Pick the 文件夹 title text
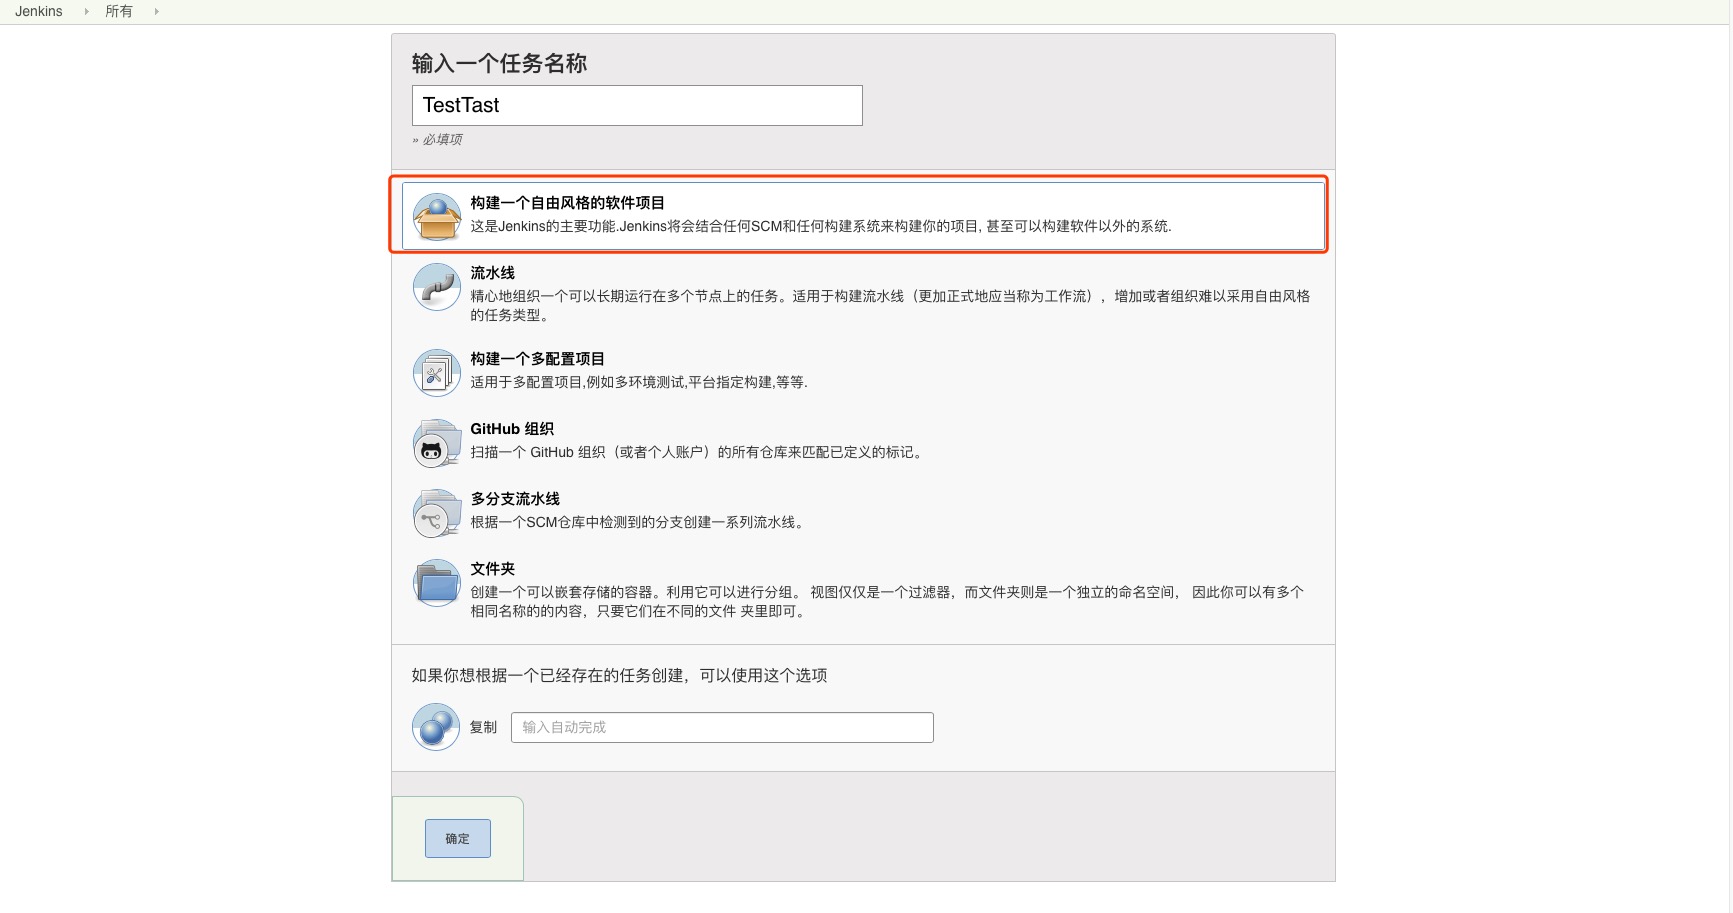 point(493,568)
